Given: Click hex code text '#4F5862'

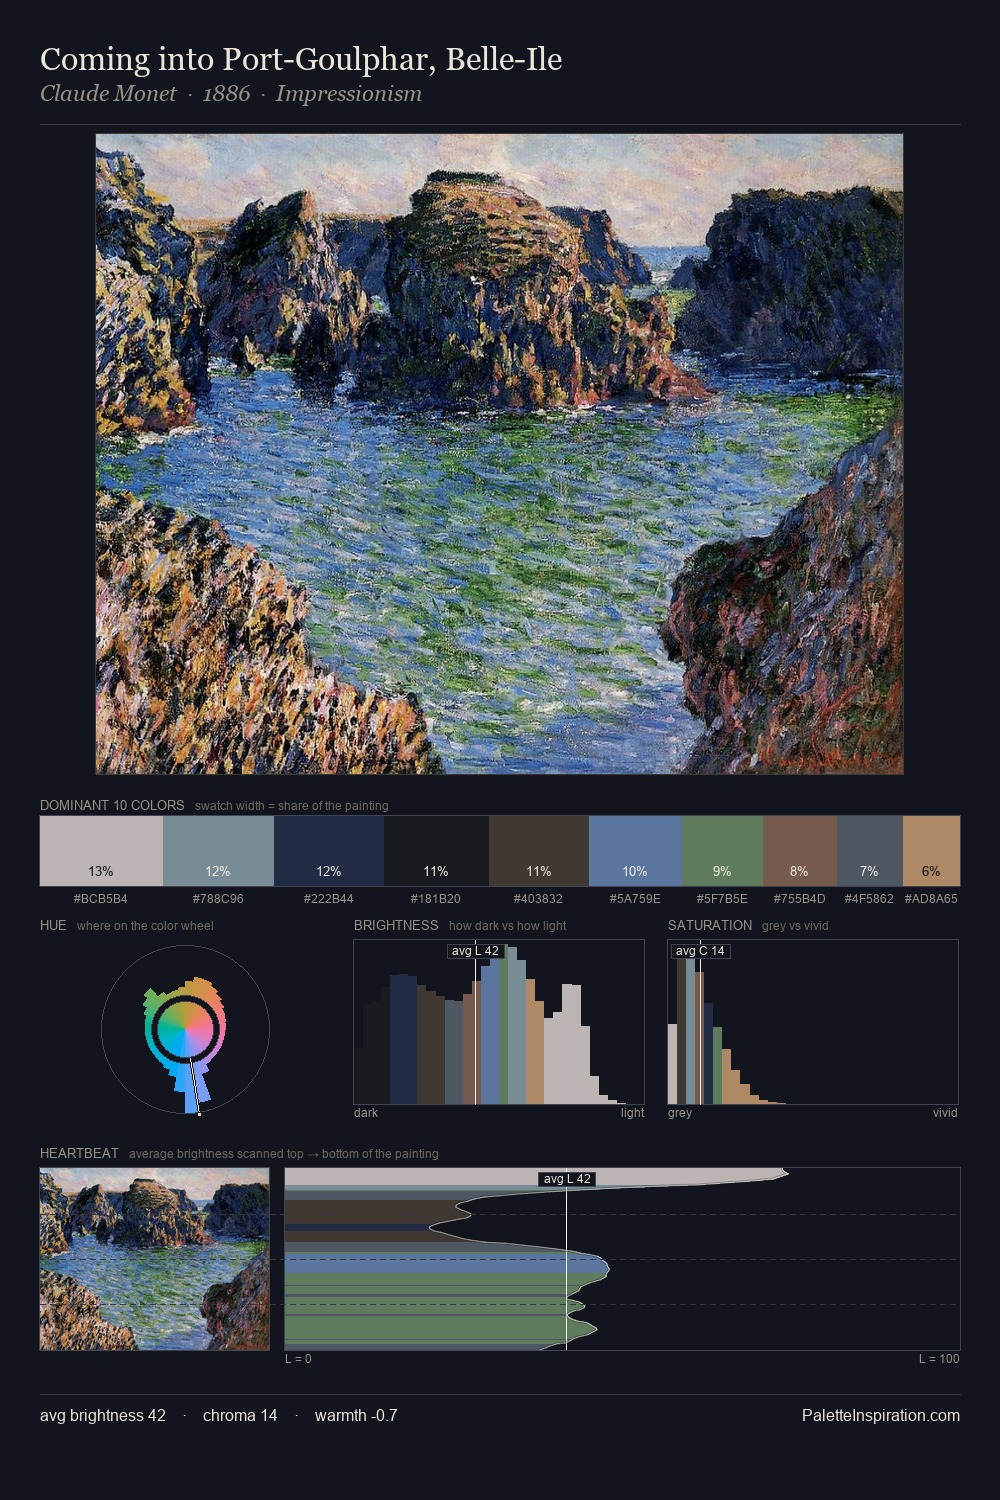Looking at the screenshot, I should [869, 899].
